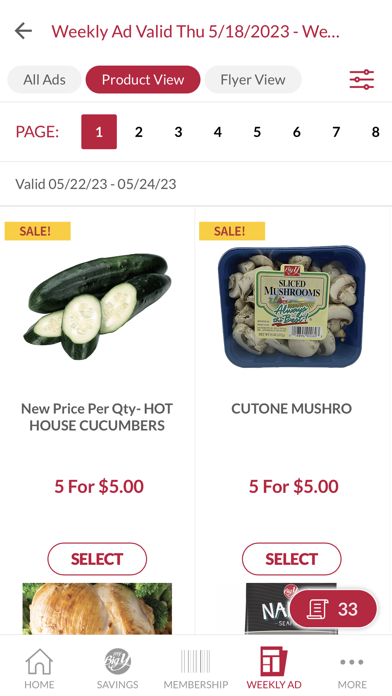Jump to page 2

coord(139,132)
